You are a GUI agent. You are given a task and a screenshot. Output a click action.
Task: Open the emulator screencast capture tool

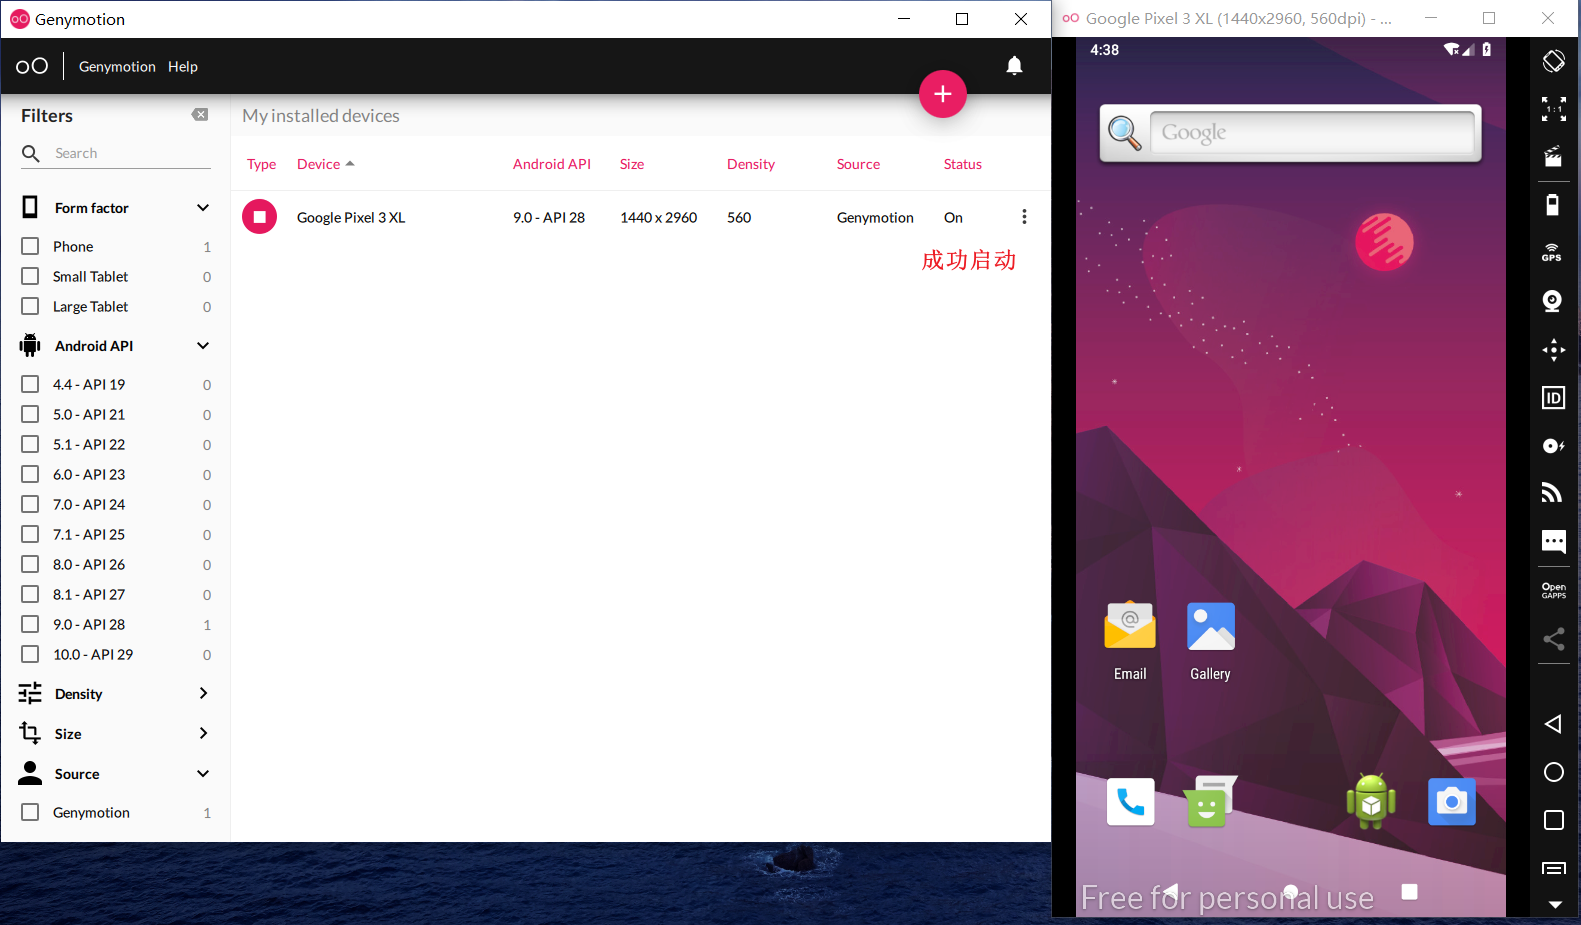(x=1553, y=157)
